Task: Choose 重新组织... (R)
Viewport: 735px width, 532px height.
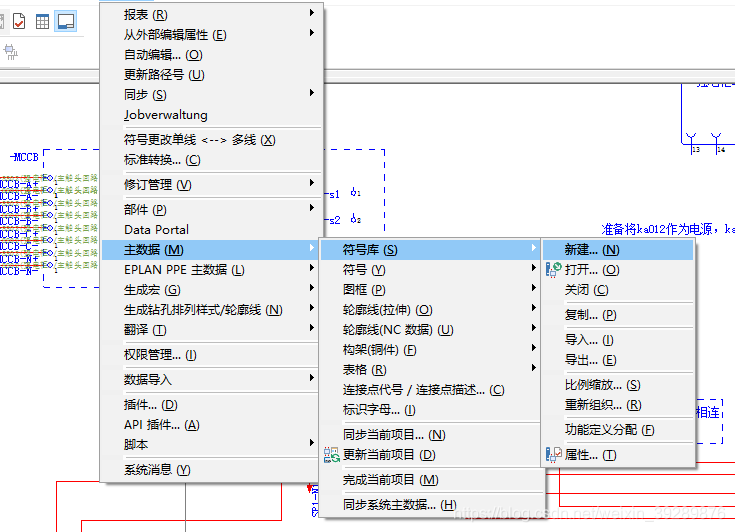Action: click(x=618, y=405)
